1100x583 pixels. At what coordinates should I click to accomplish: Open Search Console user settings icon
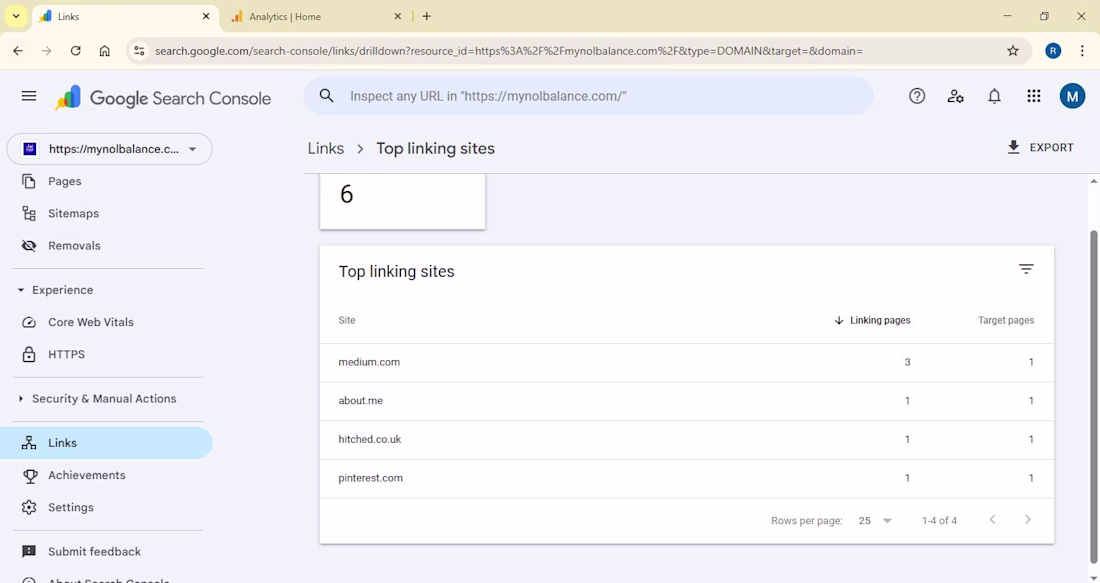956,96
